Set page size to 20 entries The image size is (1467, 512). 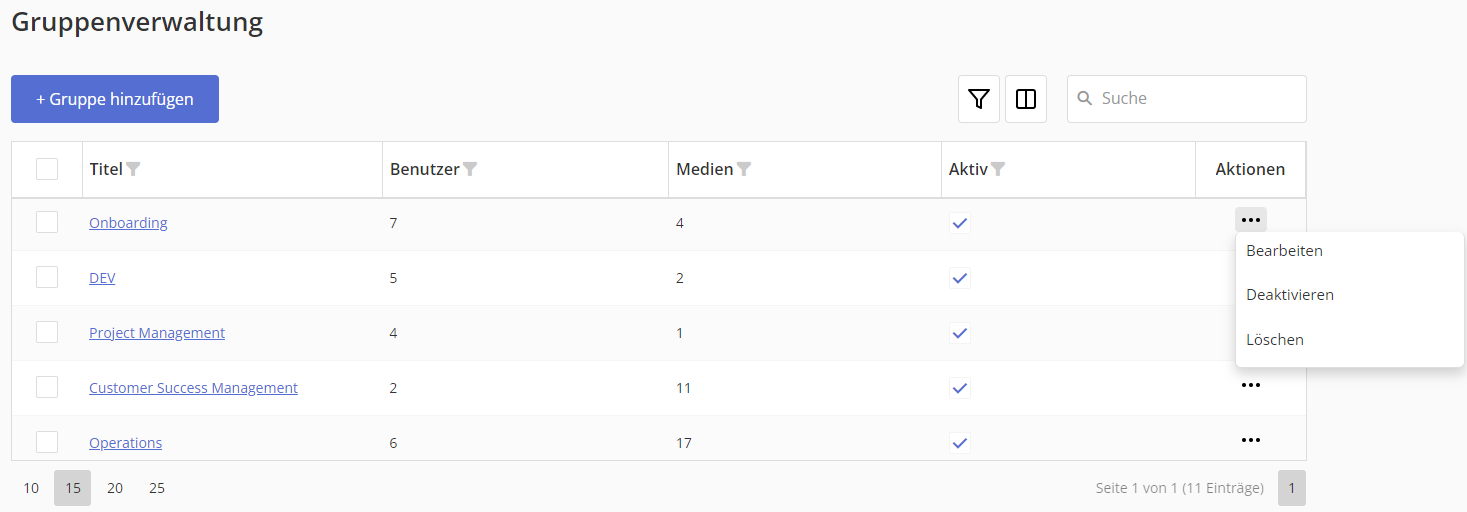[115, 488]
